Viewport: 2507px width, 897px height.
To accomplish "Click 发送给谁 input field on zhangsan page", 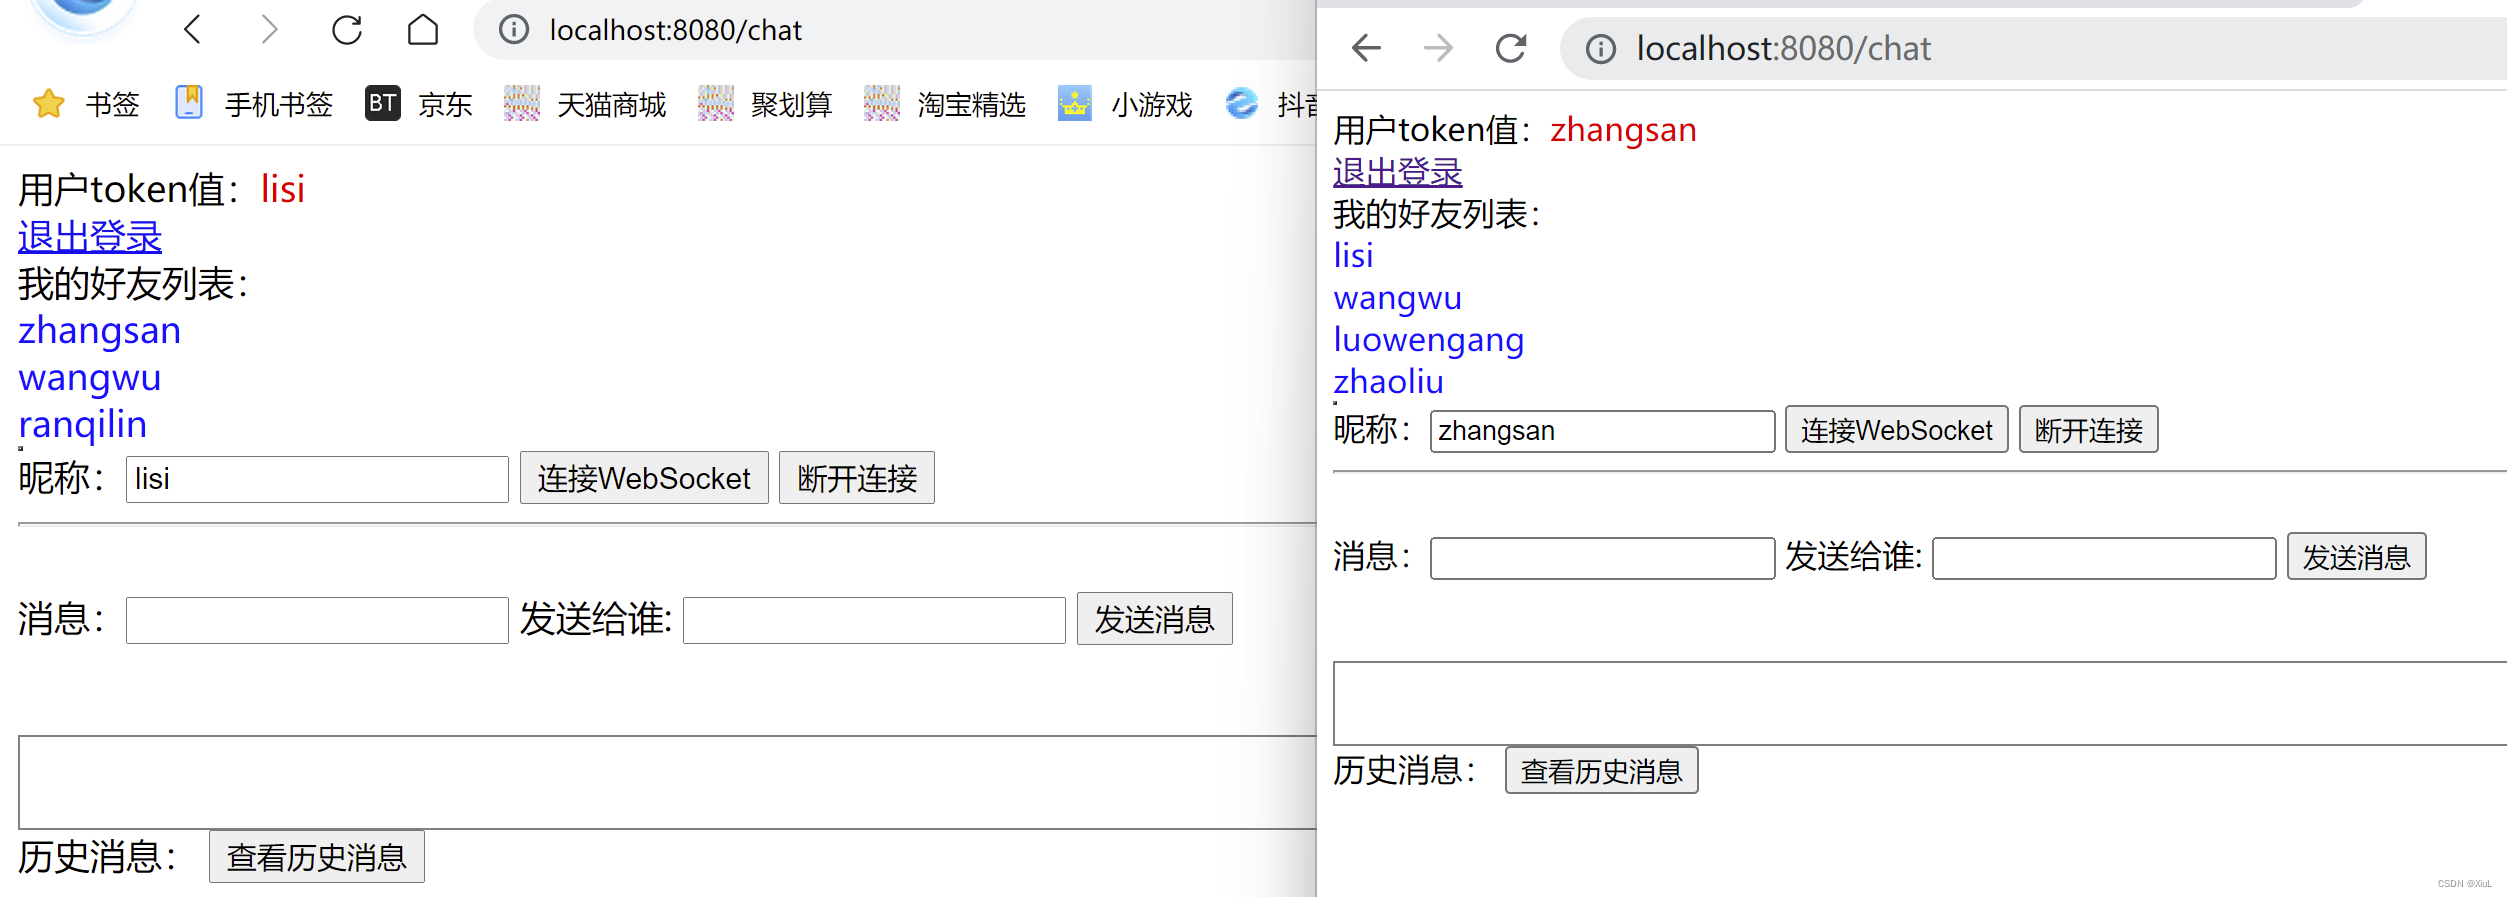I will point(2105,558).
